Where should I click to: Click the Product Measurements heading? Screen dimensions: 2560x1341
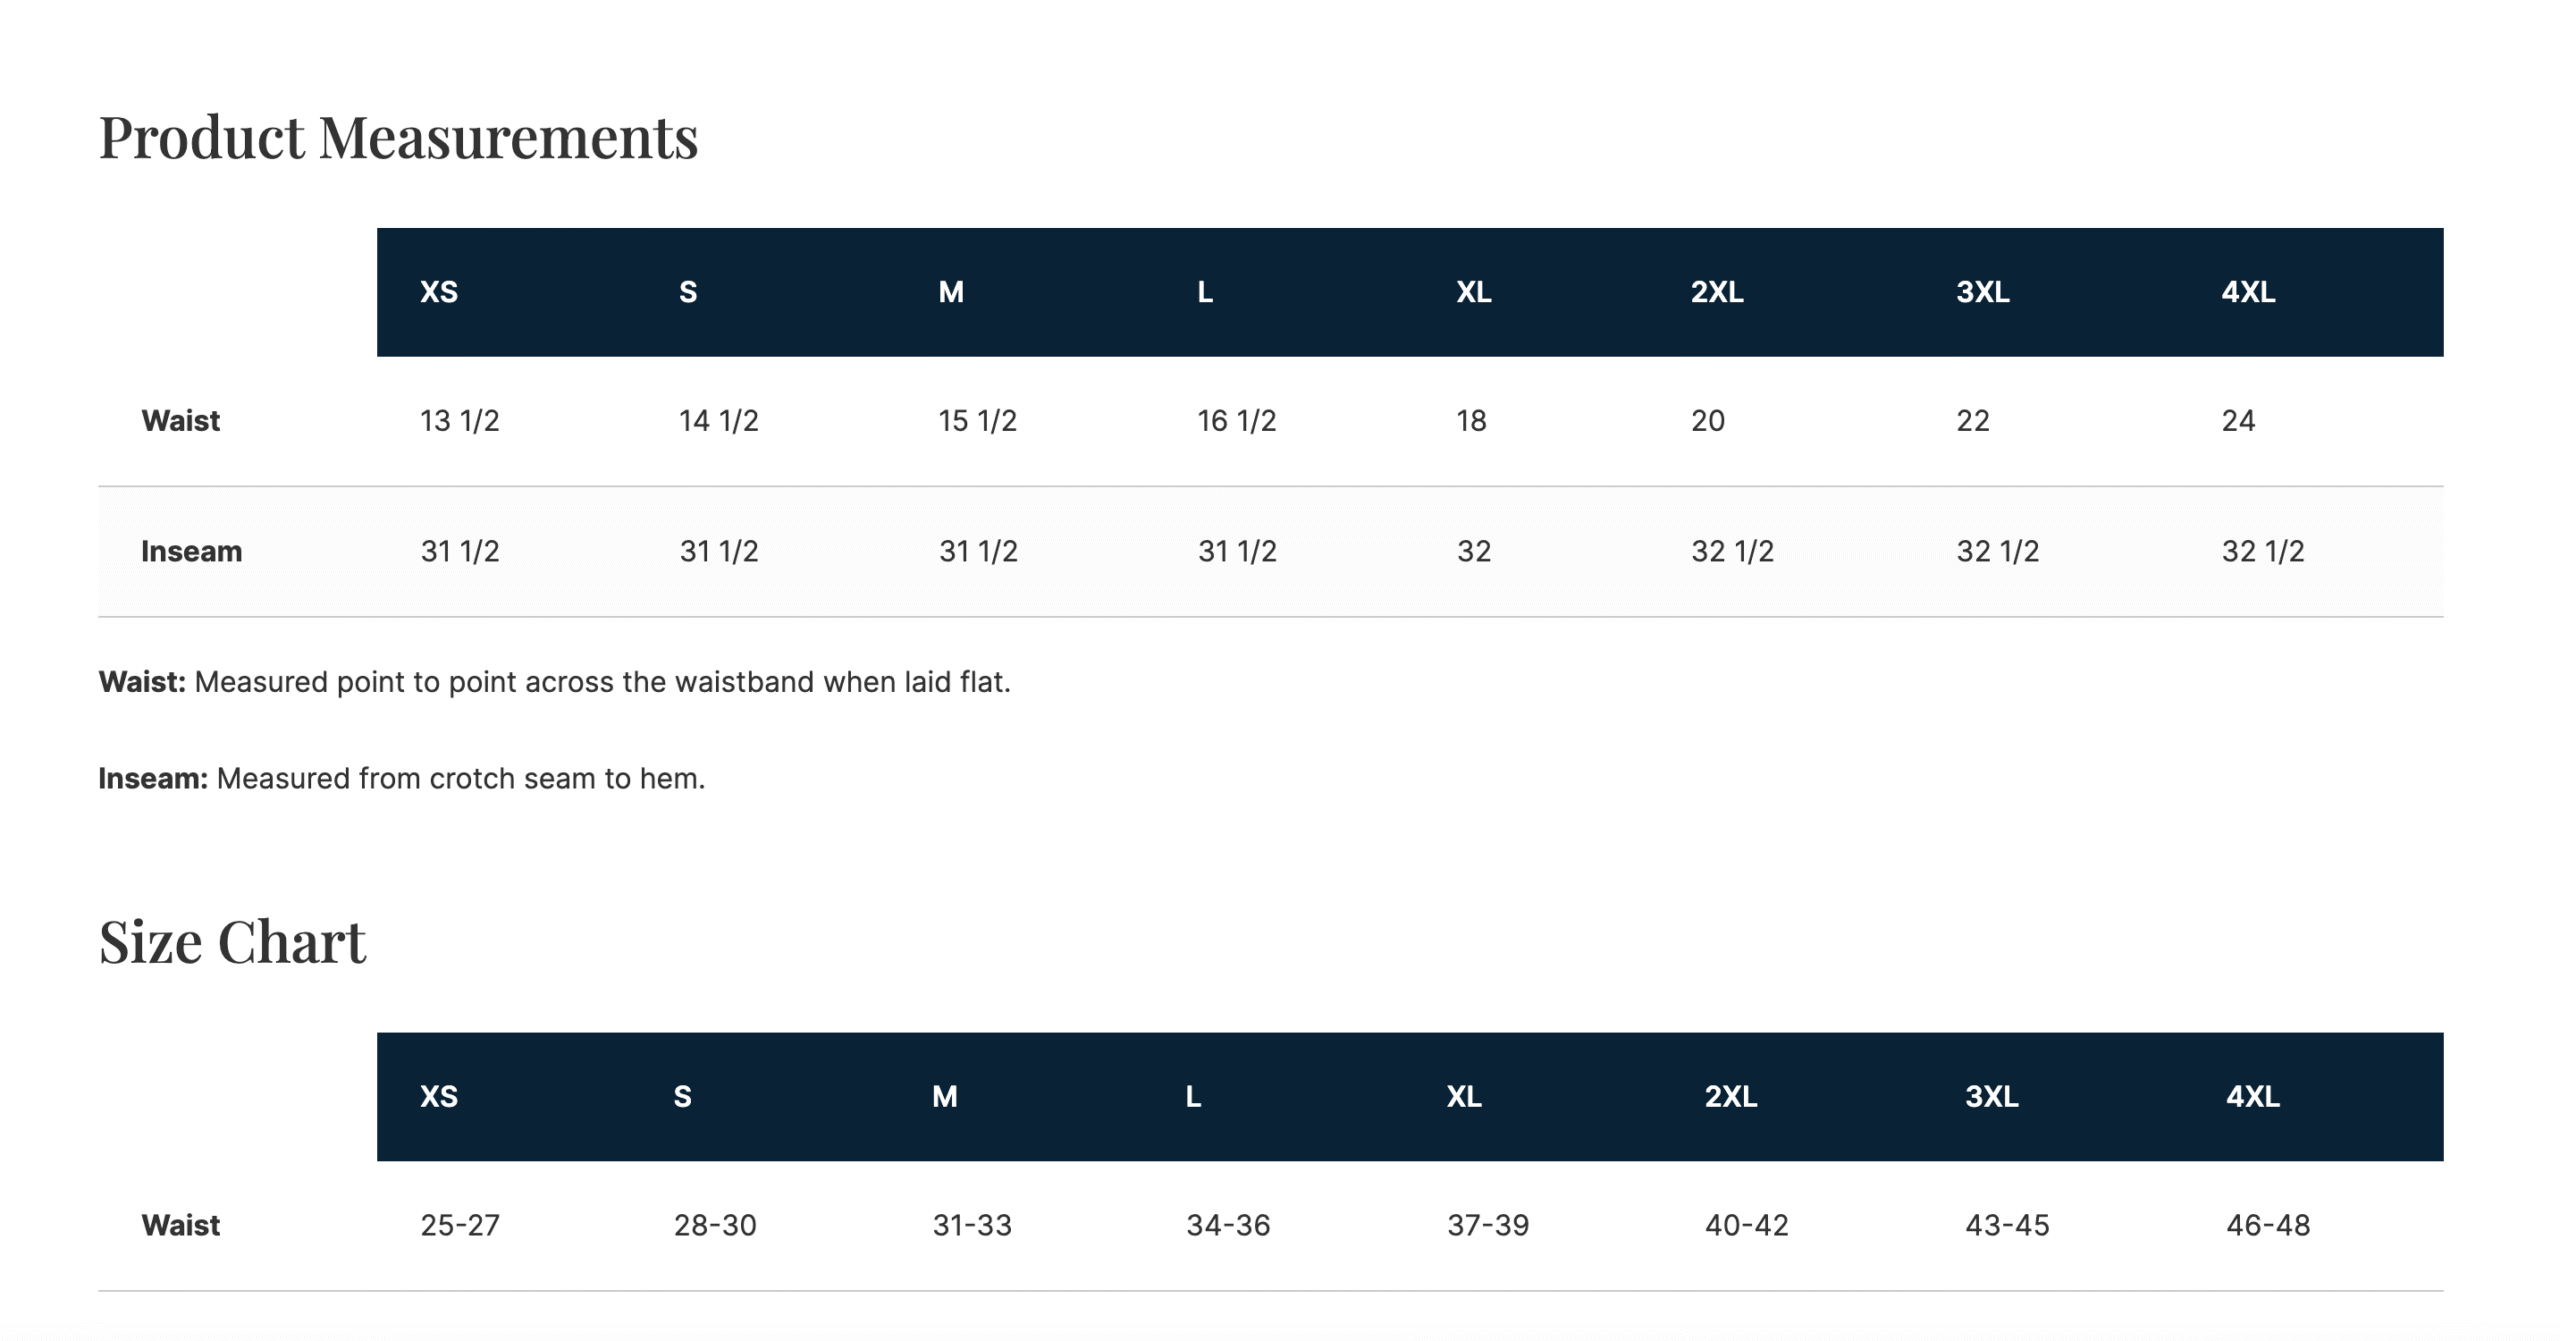[398, 137]
